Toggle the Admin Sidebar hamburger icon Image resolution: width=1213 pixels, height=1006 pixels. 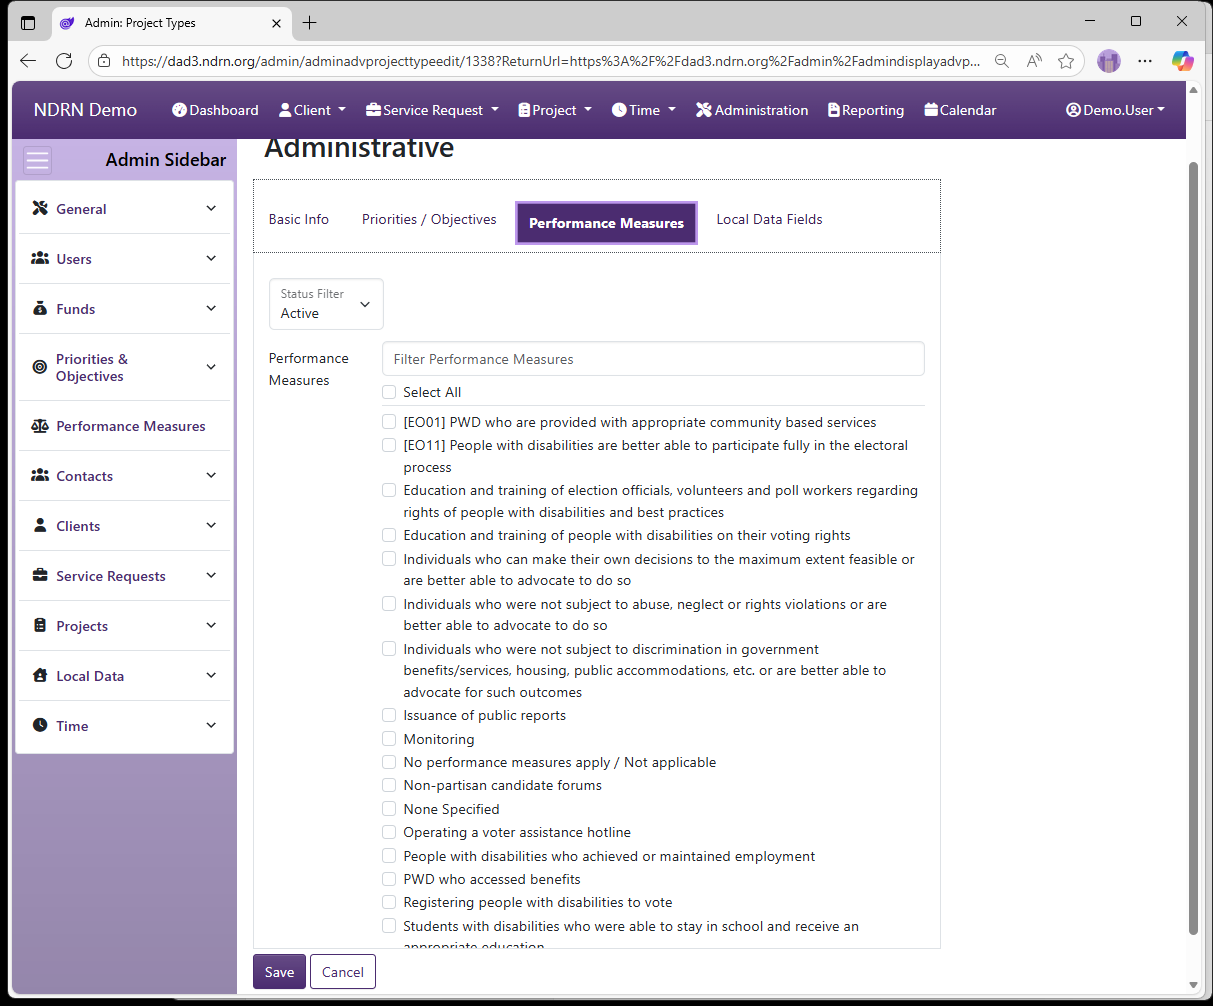38,160
